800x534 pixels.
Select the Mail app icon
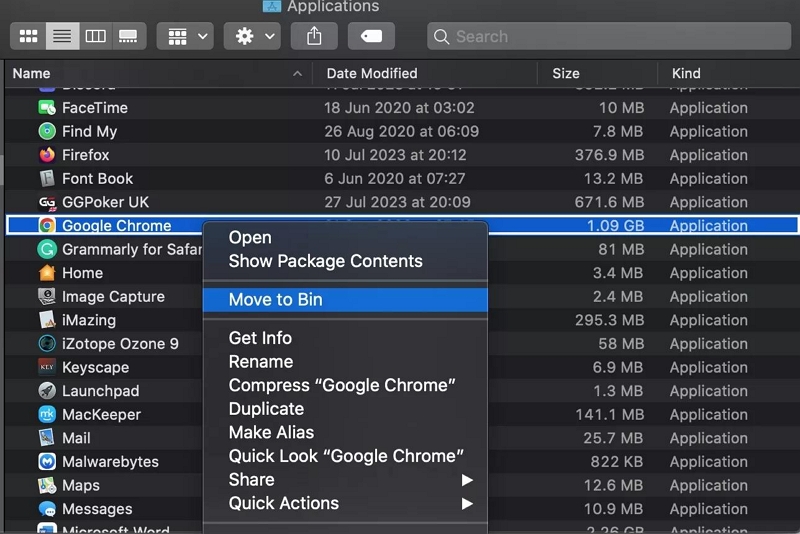pyautogui.click(x=47, y=438)
